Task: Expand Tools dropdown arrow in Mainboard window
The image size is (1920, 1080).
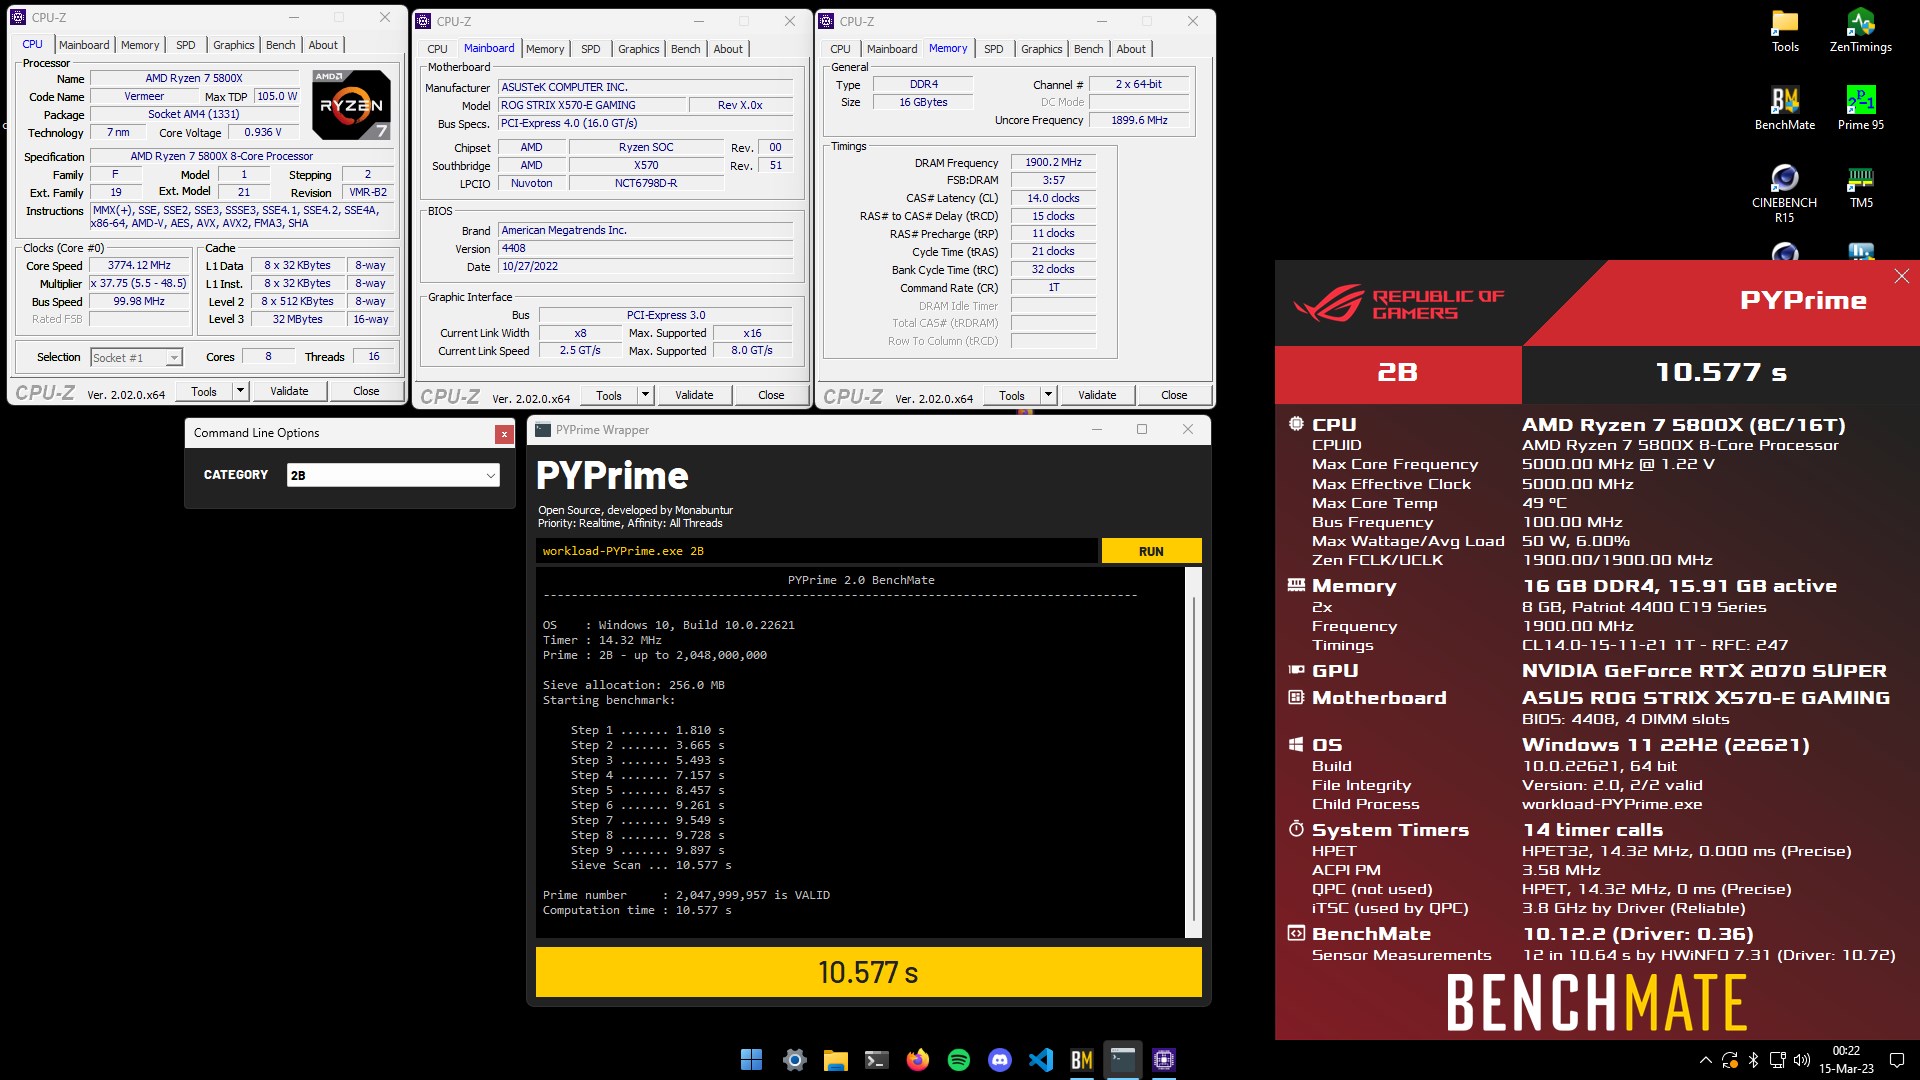Action: tap(645, 395)
